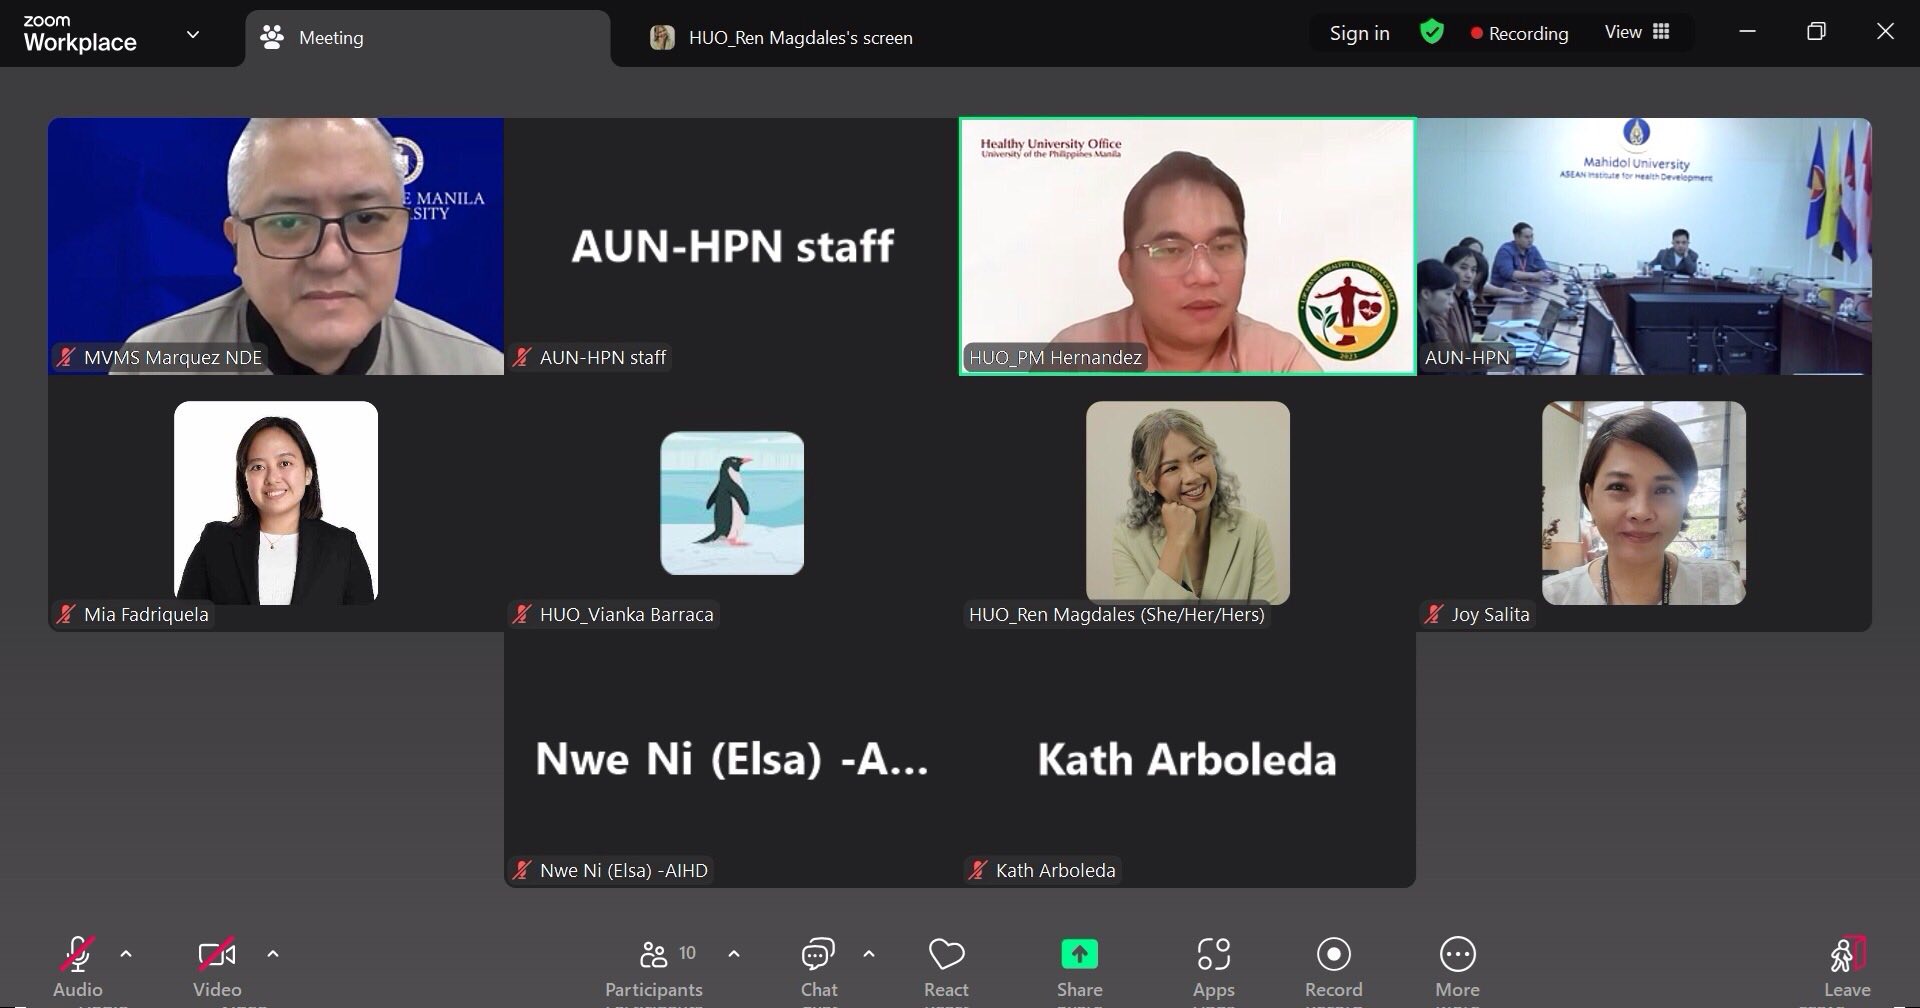
Task: Expand the chat options caret
Action: coord(869,954)
